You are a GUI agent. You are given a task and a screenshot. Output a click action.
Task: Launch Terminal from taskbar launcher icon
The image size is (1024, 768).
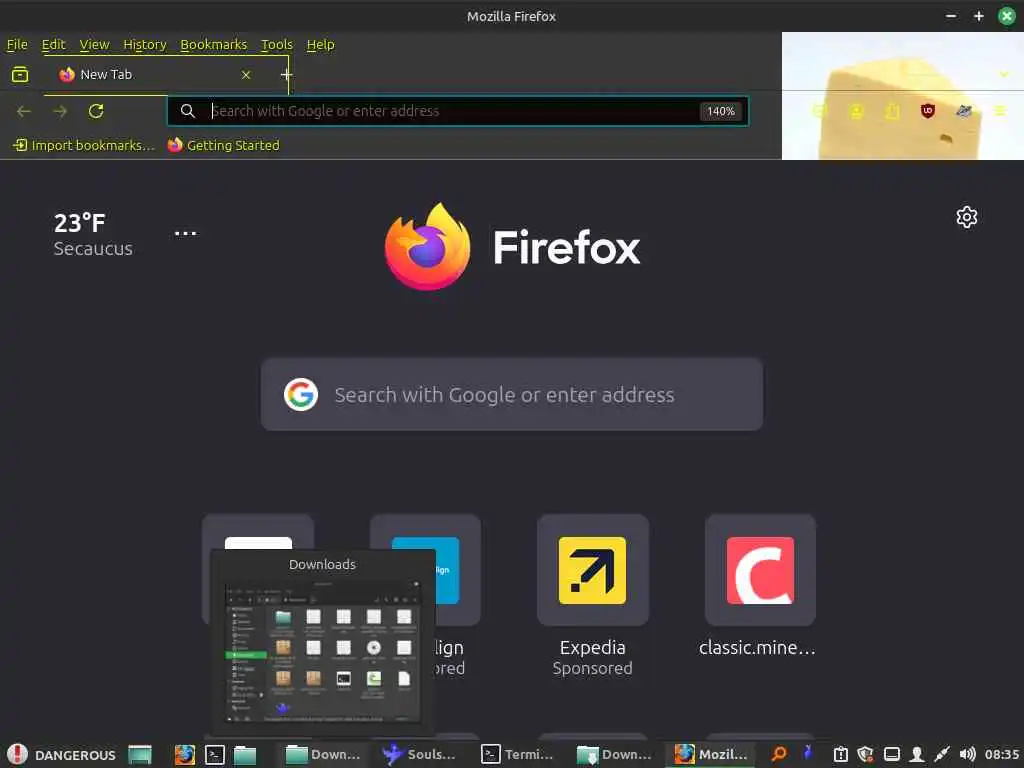(215, 754)
